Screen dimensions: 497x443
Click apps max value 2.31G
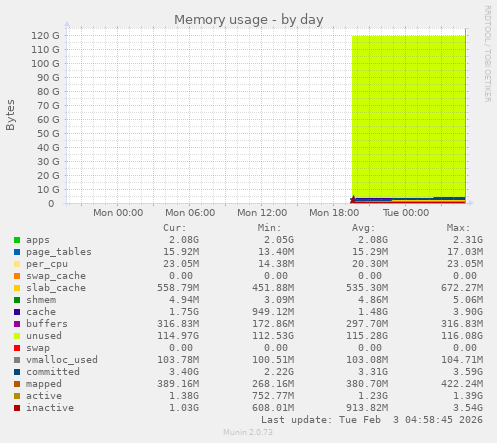point(468,240)
